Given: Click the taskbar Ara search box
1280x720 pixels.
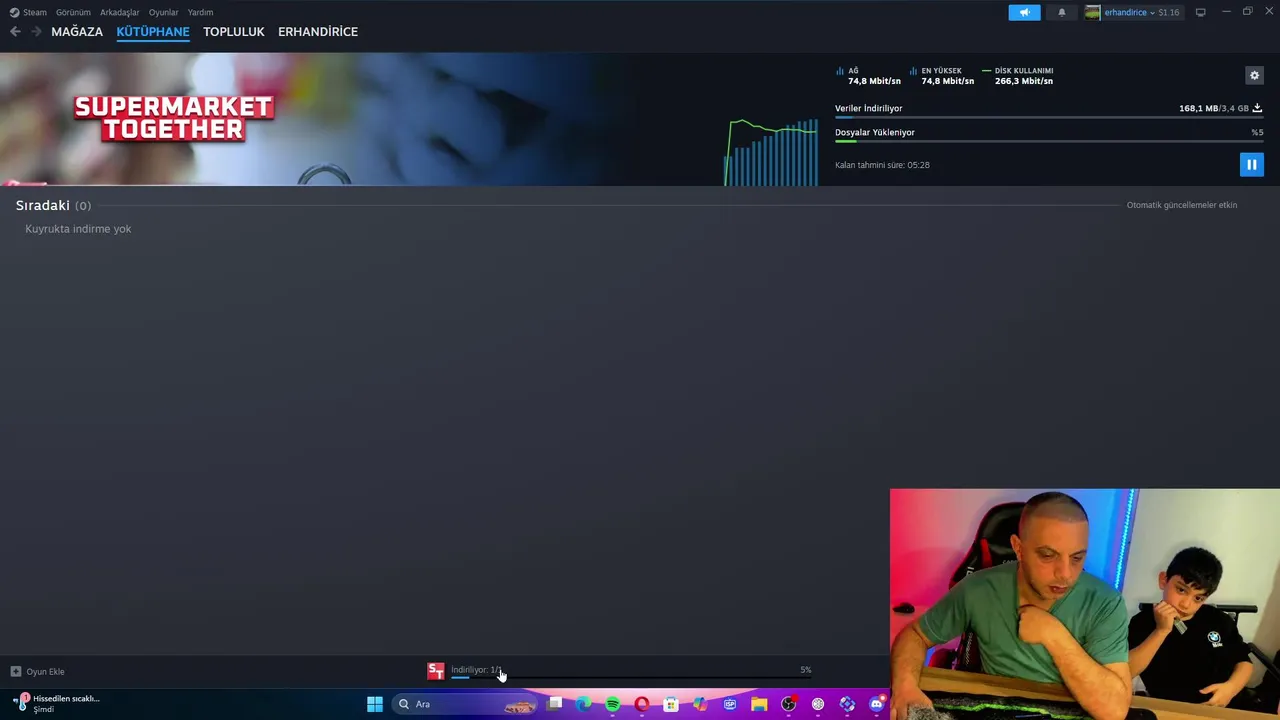Looking at the screenshot, I should pos(466,704).
